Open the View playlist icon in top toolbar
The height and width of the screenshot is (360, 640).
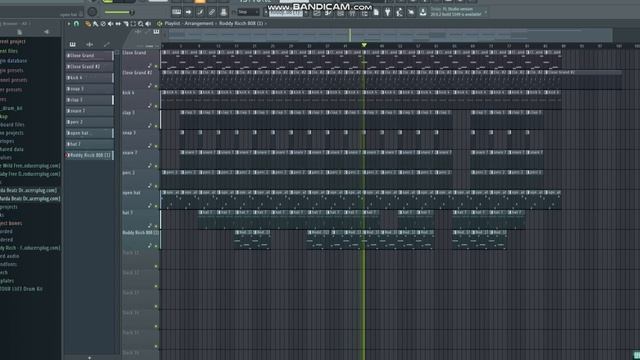tap(317, 13)
